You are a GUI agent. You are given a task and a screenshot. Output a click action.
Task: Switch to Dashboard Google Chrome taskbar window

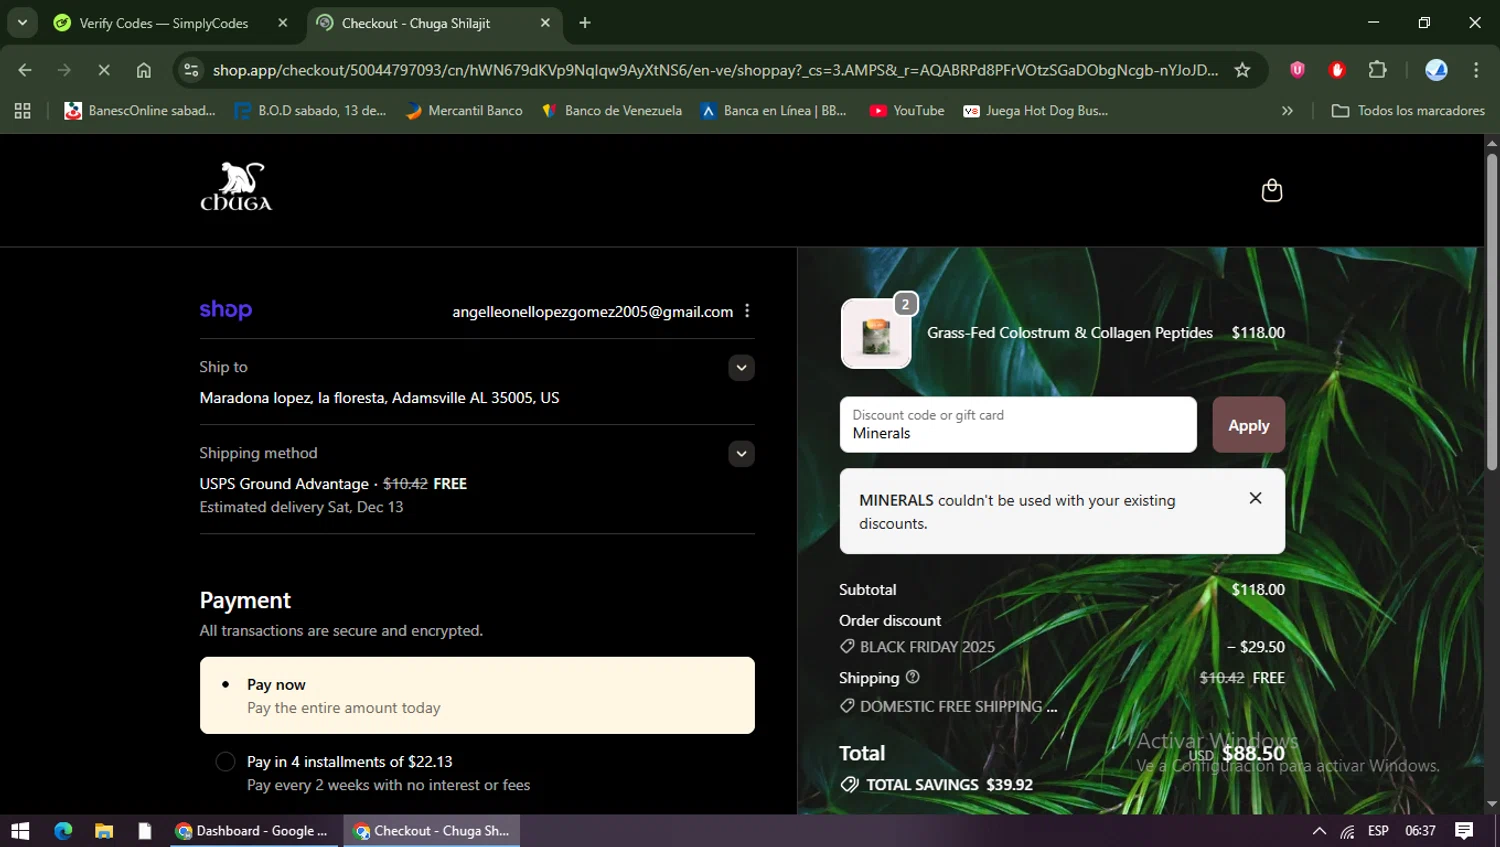pyautogui.click(x=254, y=831)
